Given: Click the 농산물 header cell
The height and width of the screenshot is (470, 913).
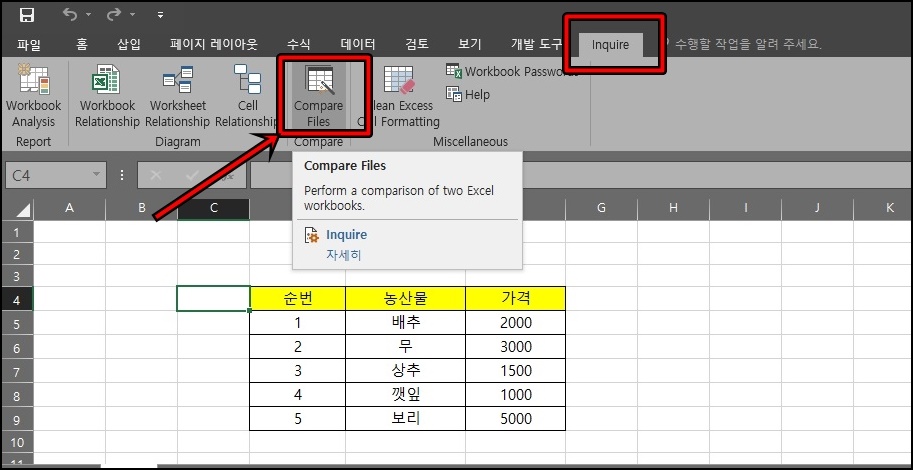Looking at the screenshot, I should [x=405, y=299].
